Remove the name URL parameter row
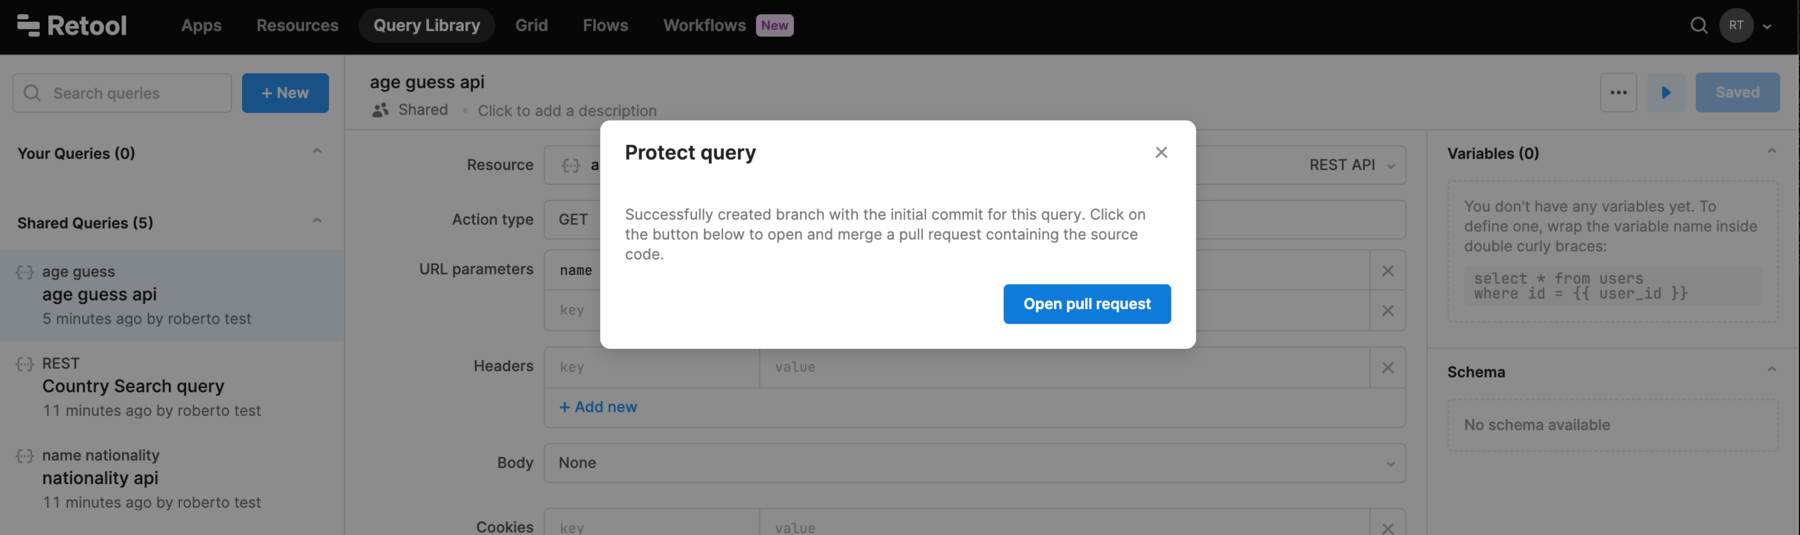The height and width of the screenshot is (535, 1800). [1388, 271]
